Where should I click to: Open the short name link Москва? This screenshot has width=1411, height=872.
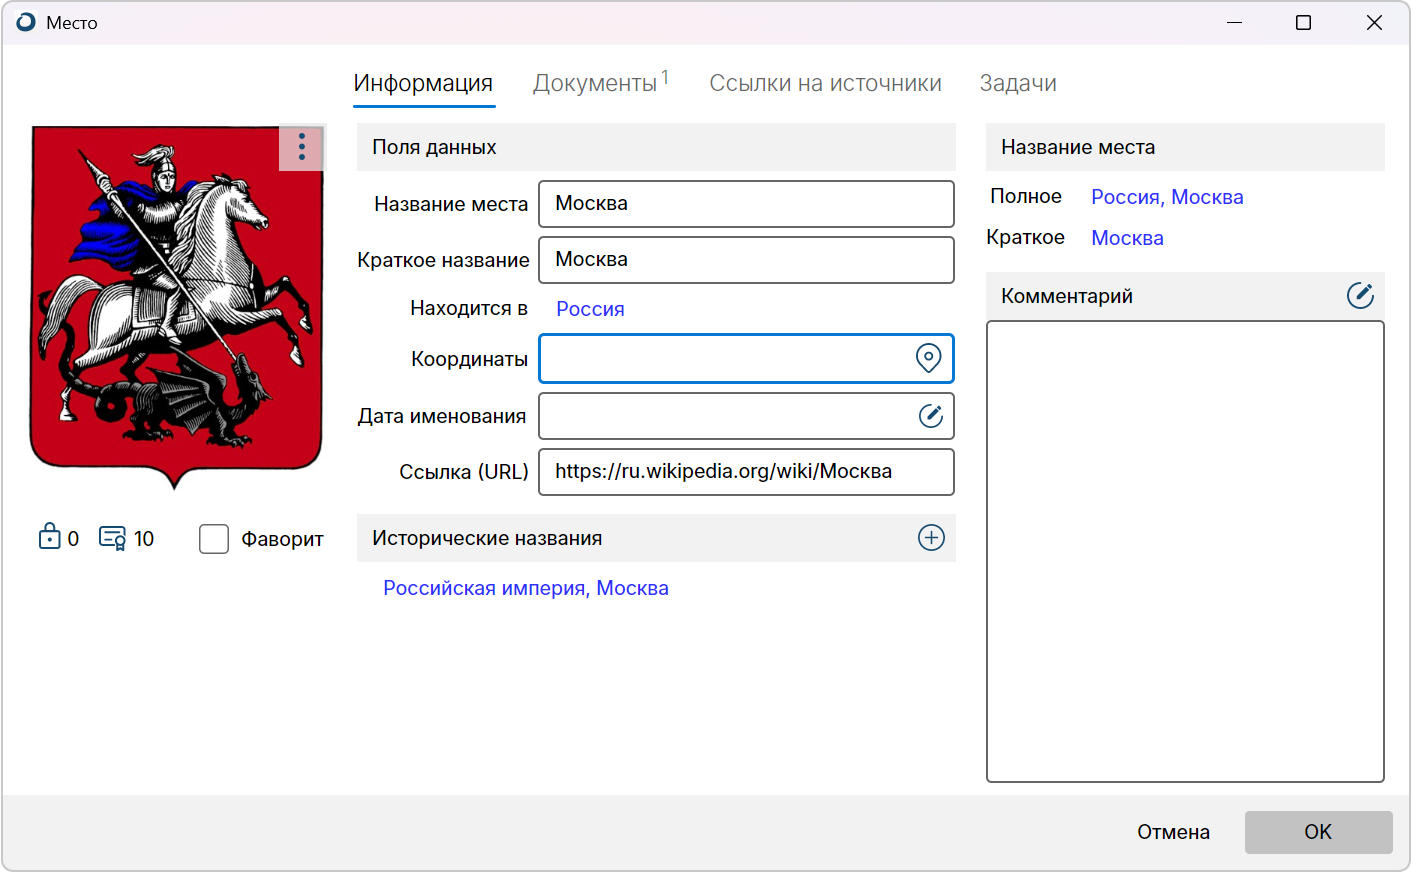point(1127,238)
